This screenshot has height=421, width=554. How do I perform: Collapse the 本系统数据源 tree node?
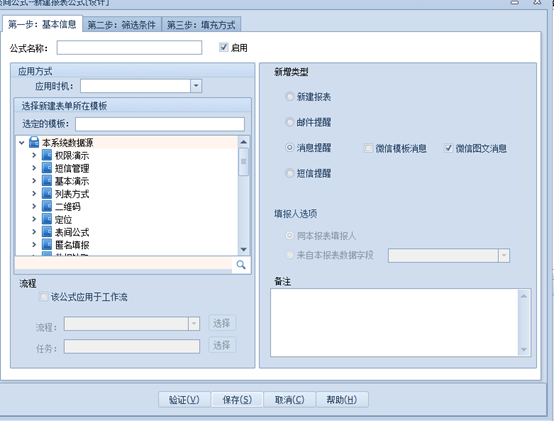21,143
